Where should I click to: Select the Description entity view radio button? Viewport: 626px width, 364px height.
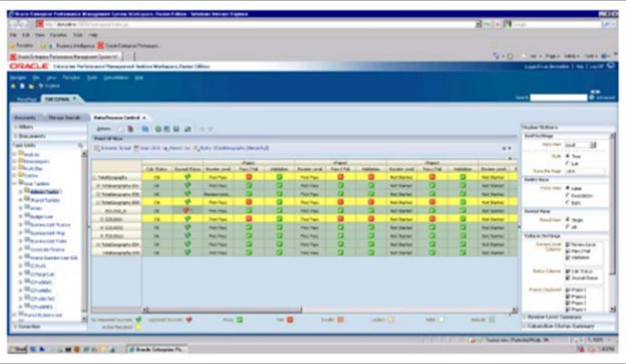pyautogui.click(x=567, y=195)
